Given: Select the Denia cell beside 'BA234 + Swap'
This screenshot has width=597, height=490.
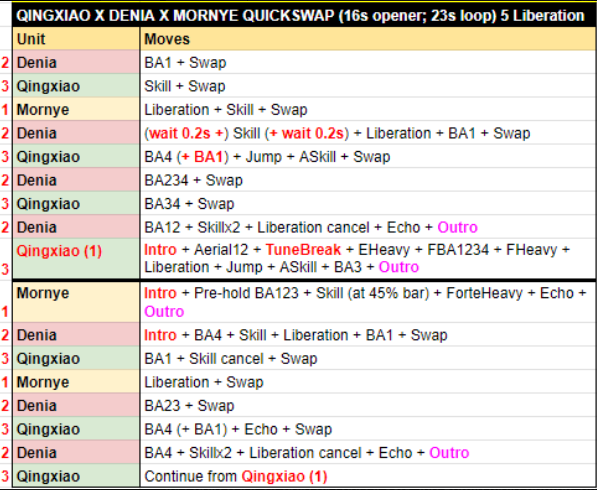Looking at the screenshot, I should 76,180.
